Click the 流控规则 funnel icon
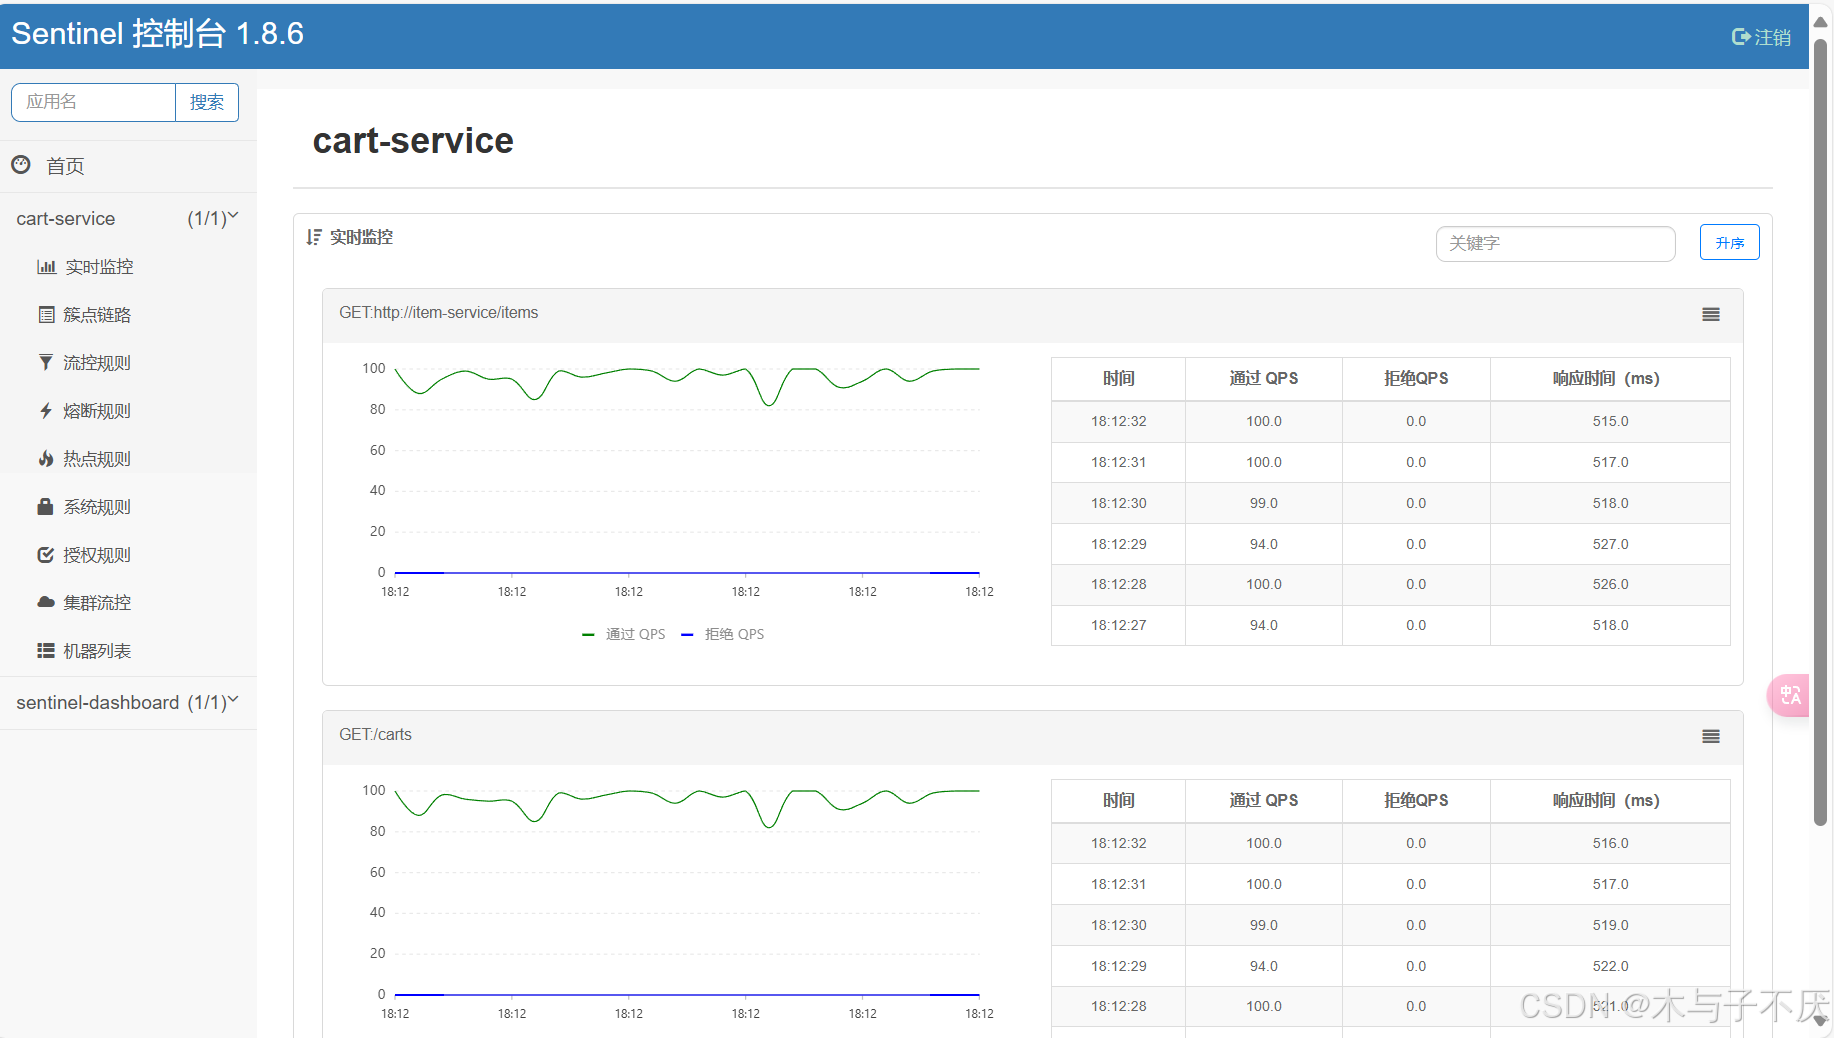The height and width of the screenshot is (1038, 1834). (46, 363)
